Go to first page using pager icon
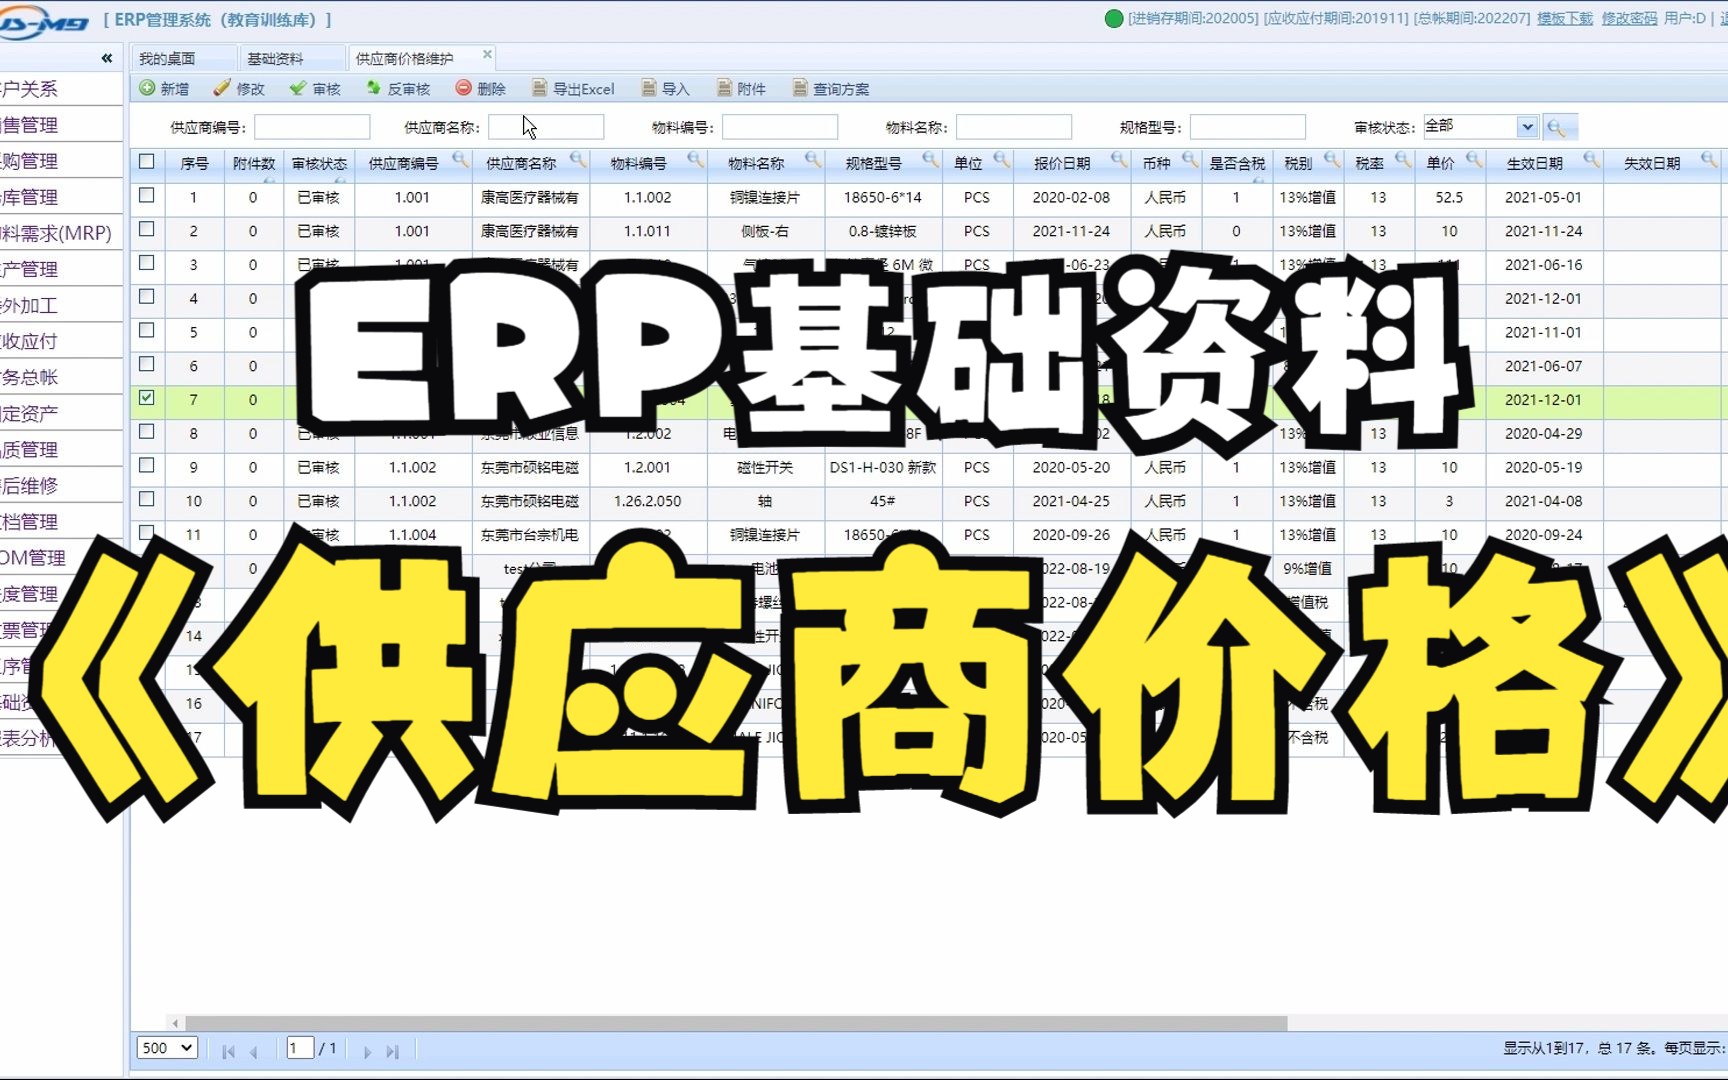The height and width of the screenshot is (1080, 1728). 229,1051
